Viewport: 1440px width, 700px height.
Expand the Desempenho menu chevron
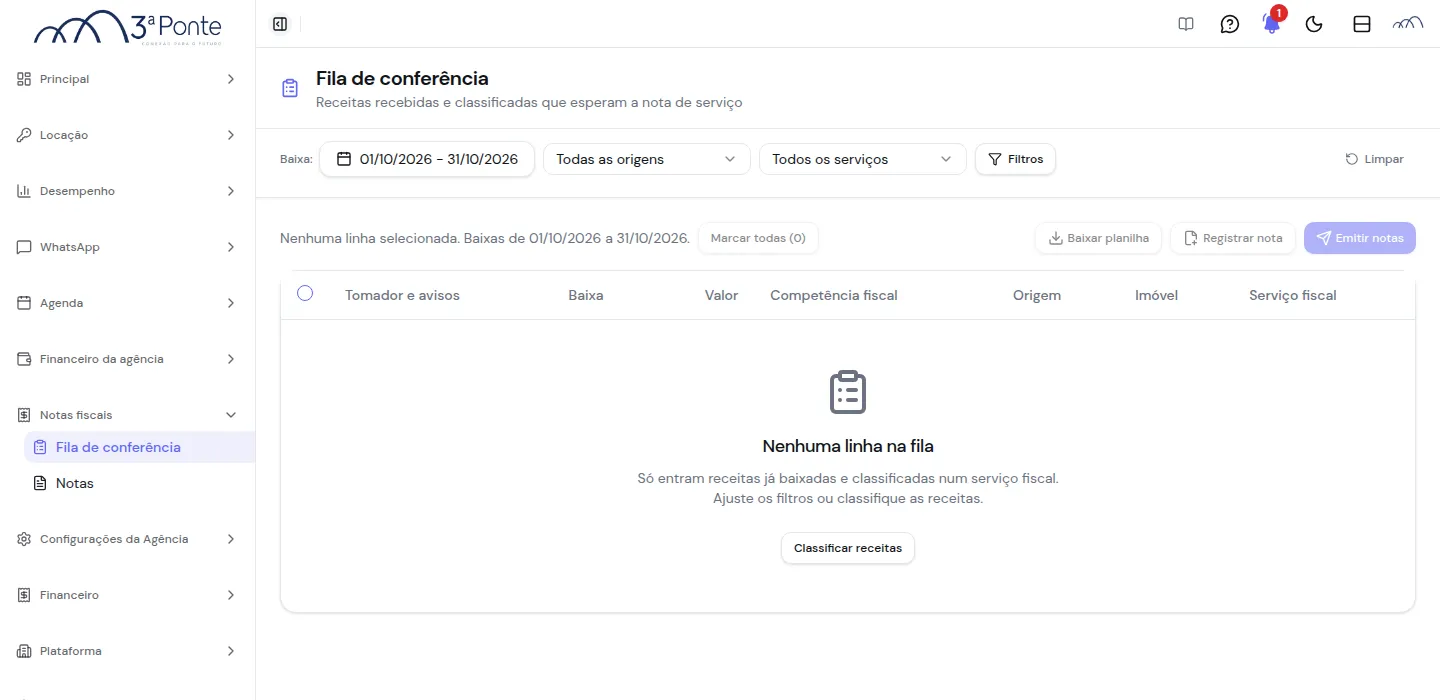pos(231,191)
